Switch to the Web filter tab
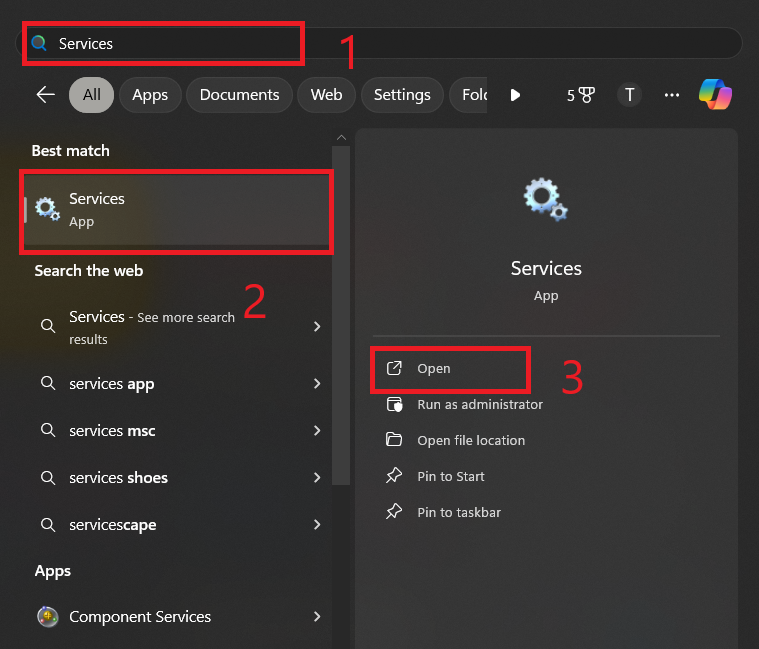 [326, 95]
